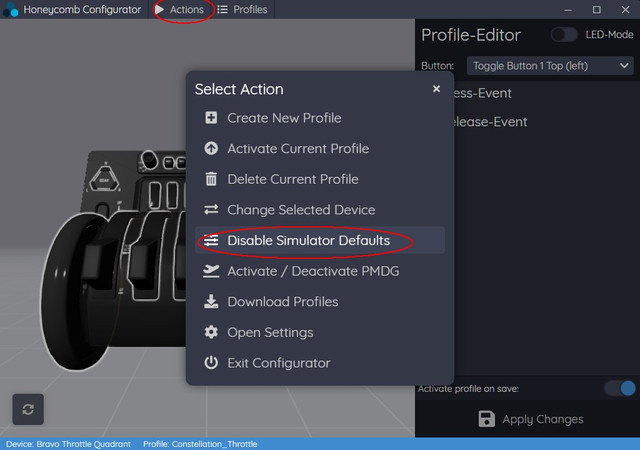Click the Profiles list icon
Image resolution: width=640 pixels, height=450 pixels.
pyautogui.click(x=222, y=9)
